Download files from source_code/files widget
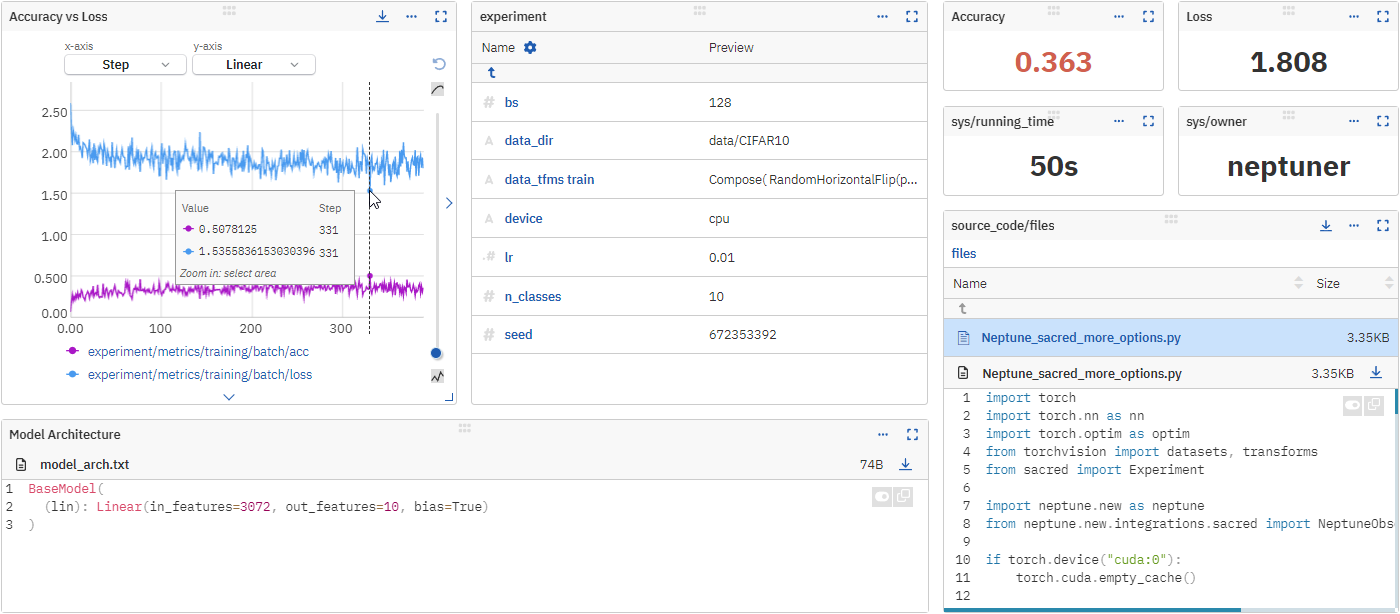The height and width of the screenshot is (614, 1400). click(x=1326, y=225)
